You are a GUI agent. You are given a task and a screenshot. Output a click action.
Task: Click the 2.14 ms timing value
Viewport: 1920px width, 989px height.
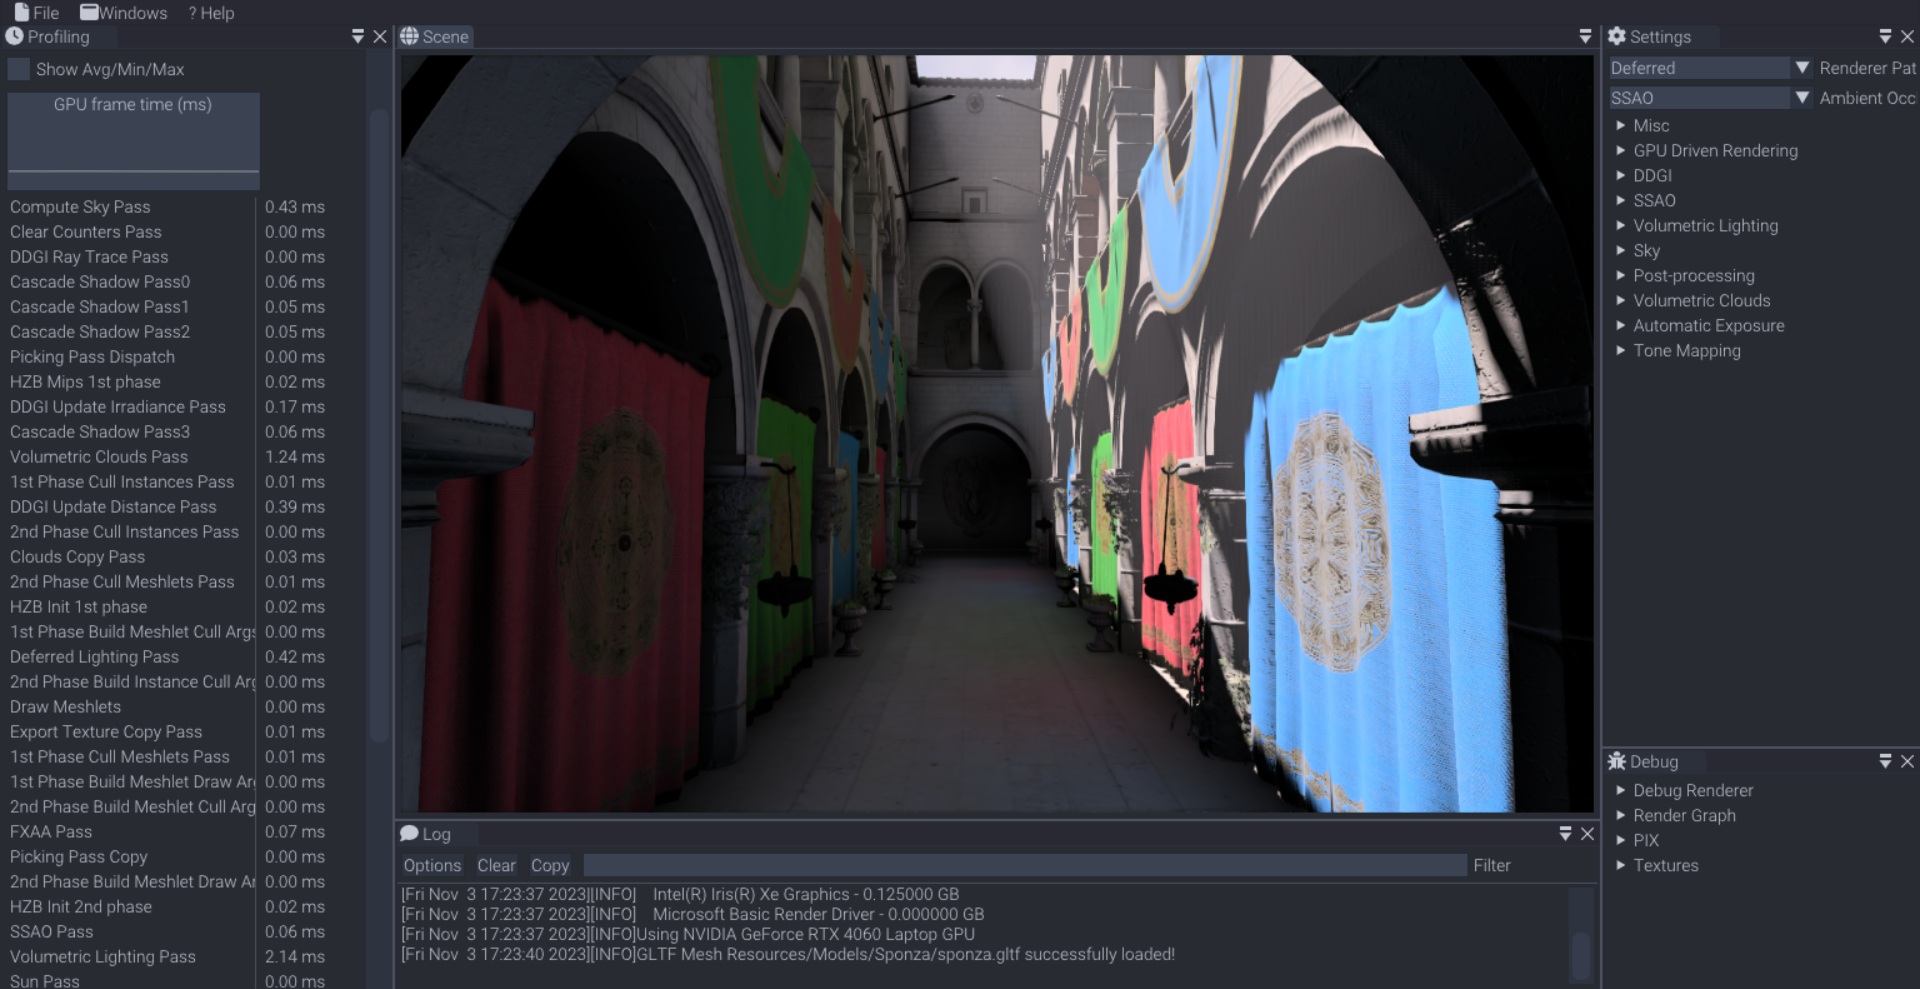pyautogui.click(x=294, y=957)
